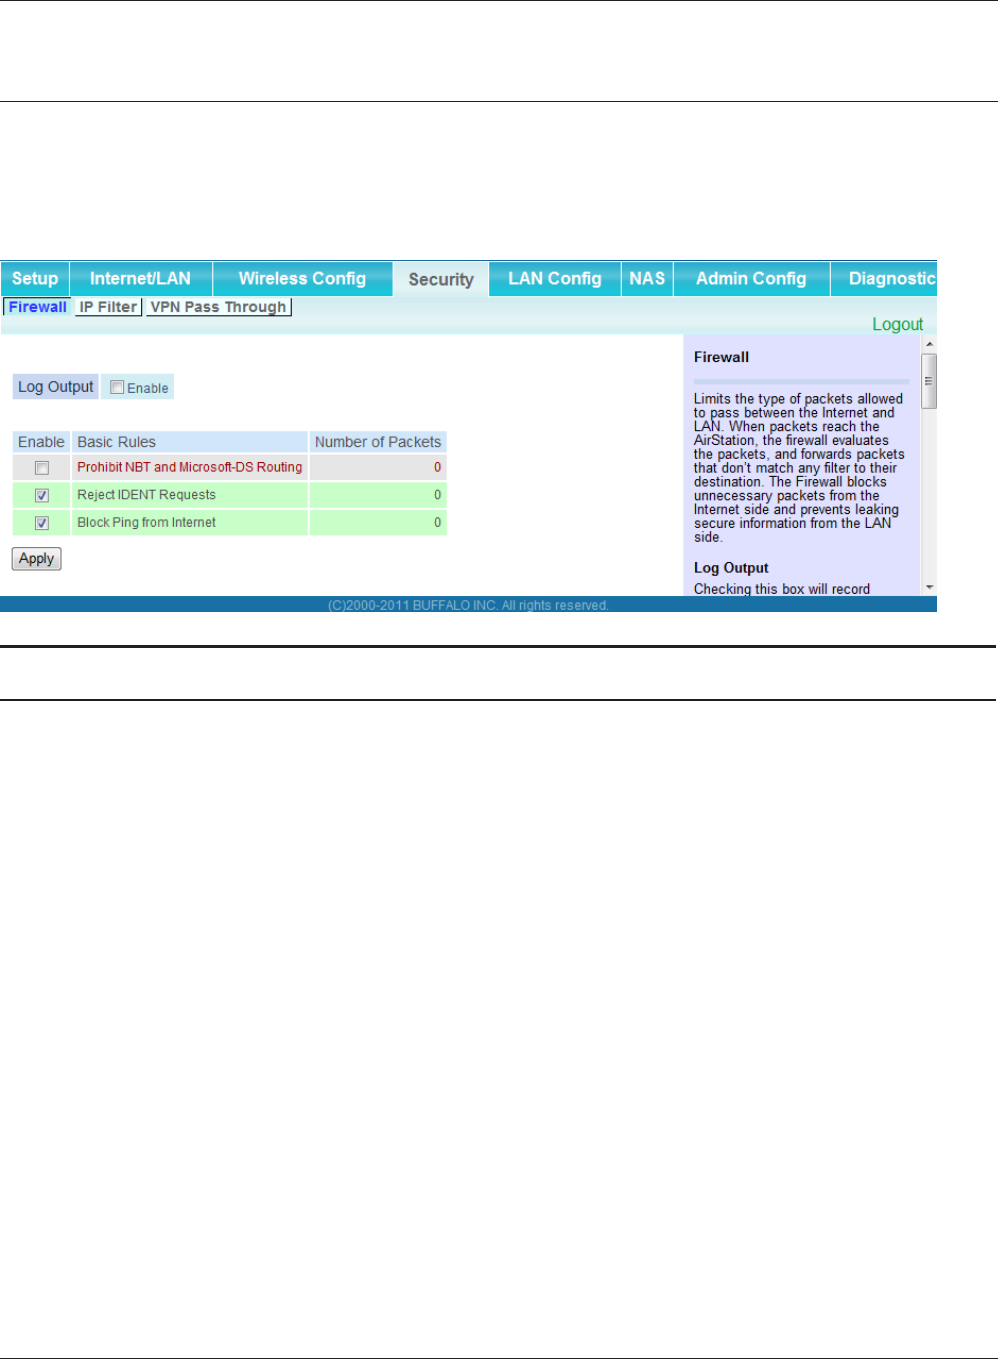Click 'Reject IDENT Requests' rule text
Screen dimensions: 998x1359
point(147,495)
